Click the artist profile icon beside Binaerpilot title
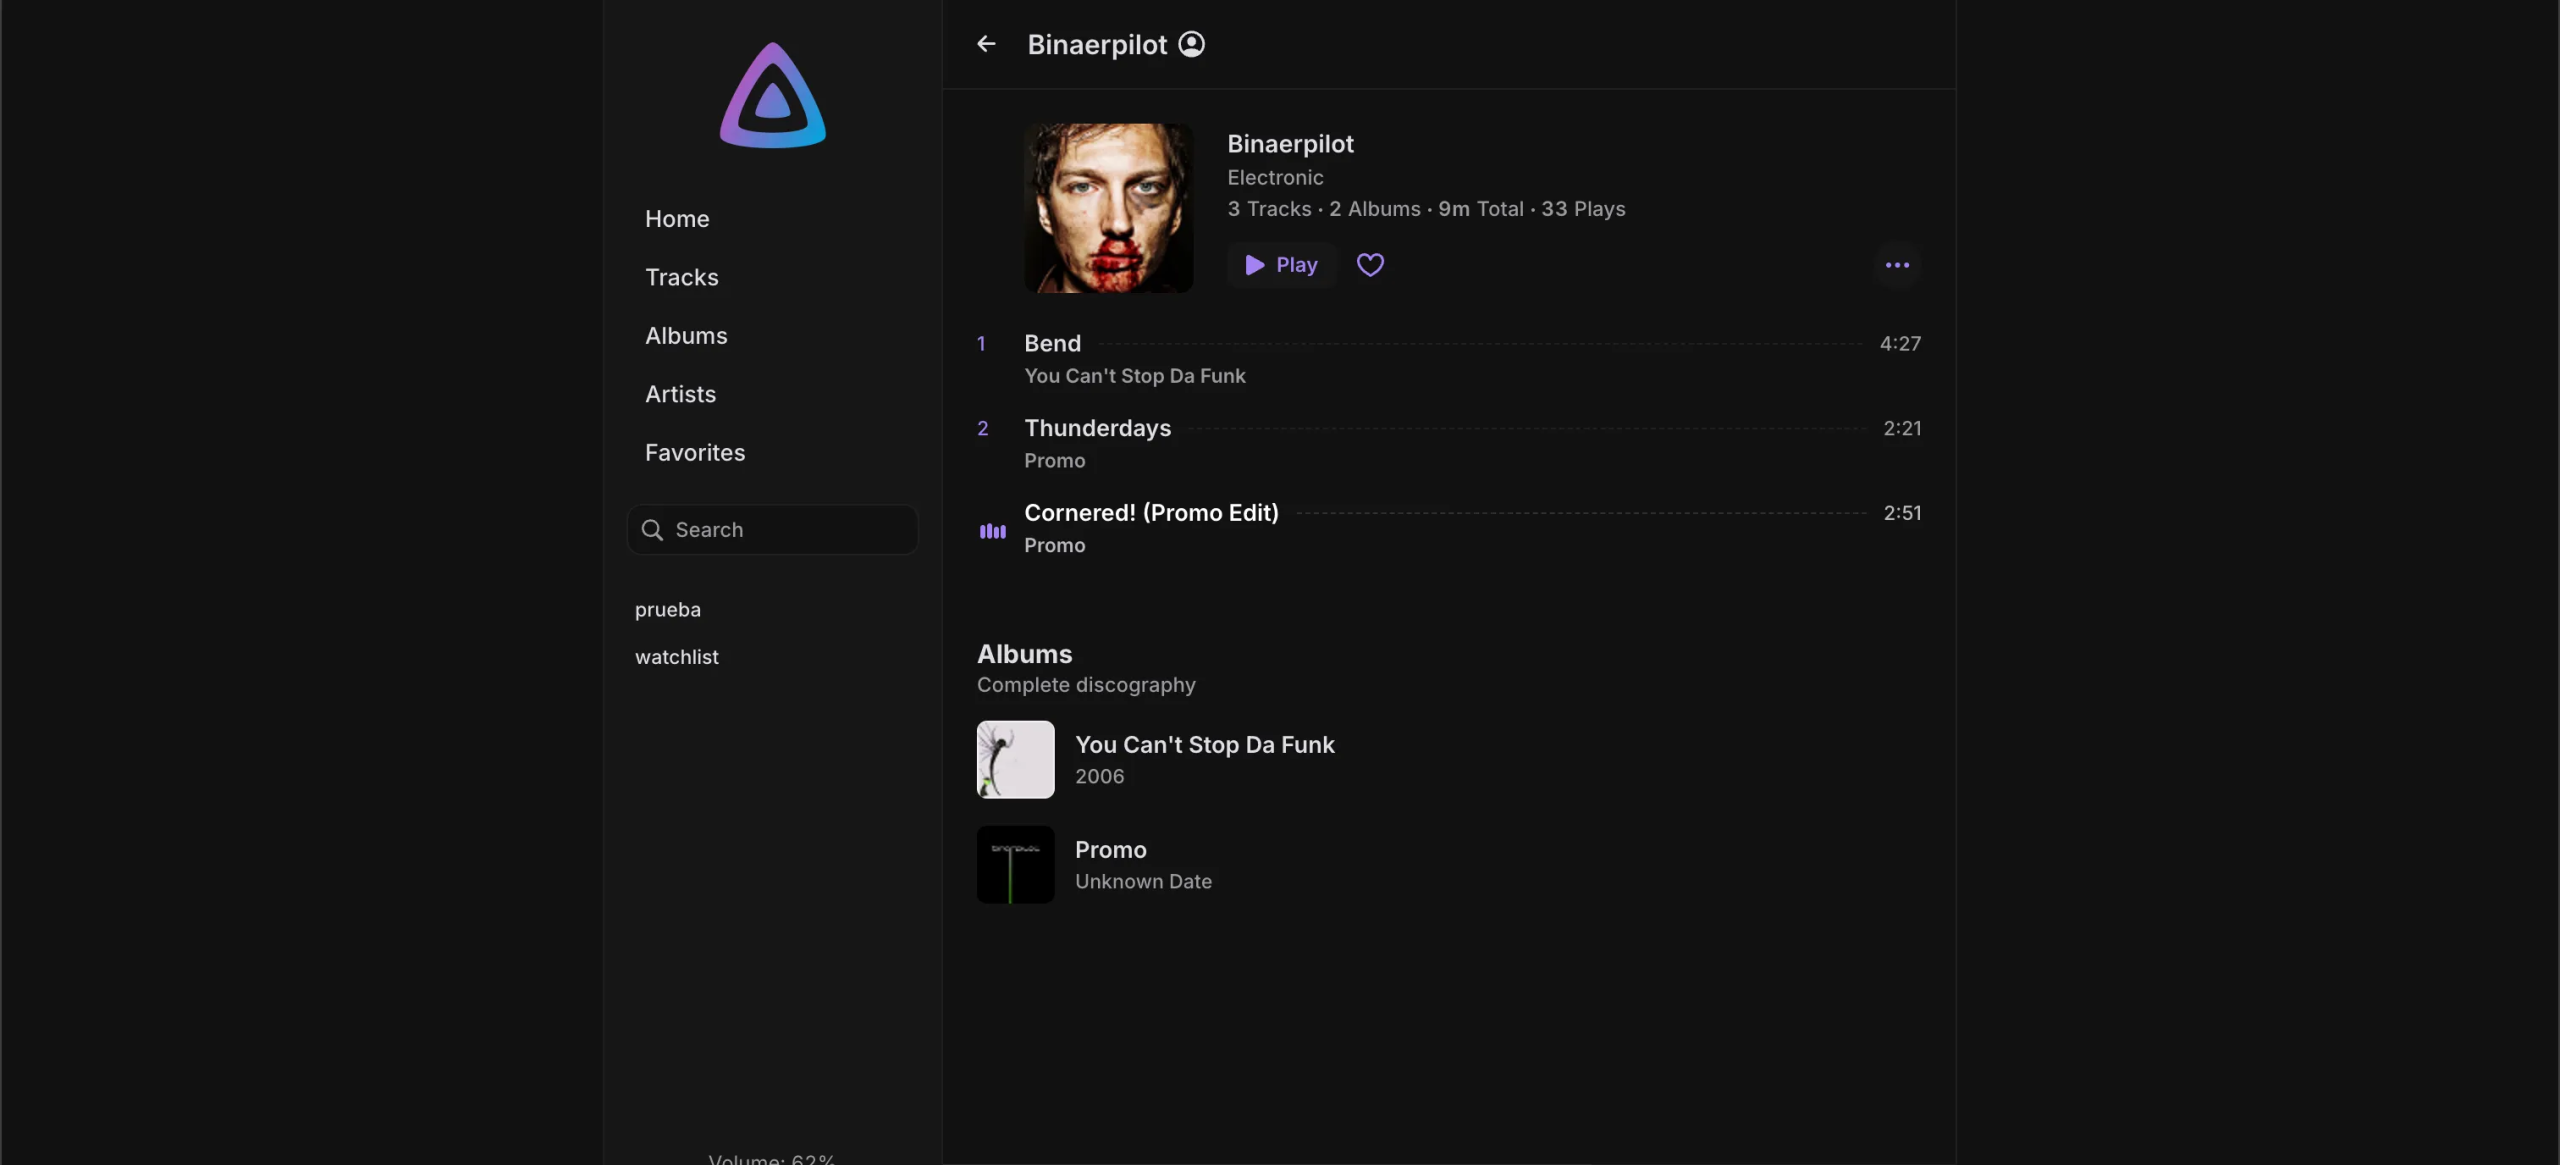The width and height of the screenshot is (2560, 1165). coord(1191,44)
